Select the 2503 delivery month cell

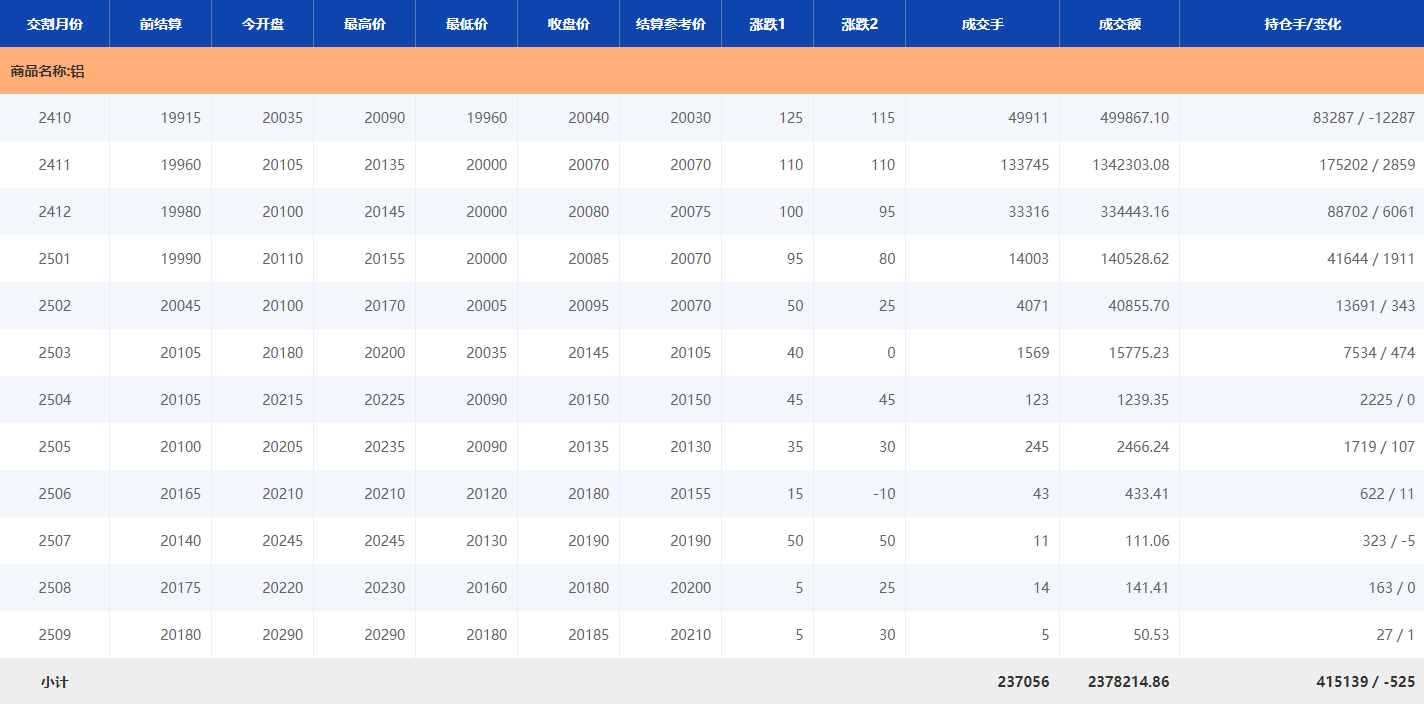click(55, 353)
